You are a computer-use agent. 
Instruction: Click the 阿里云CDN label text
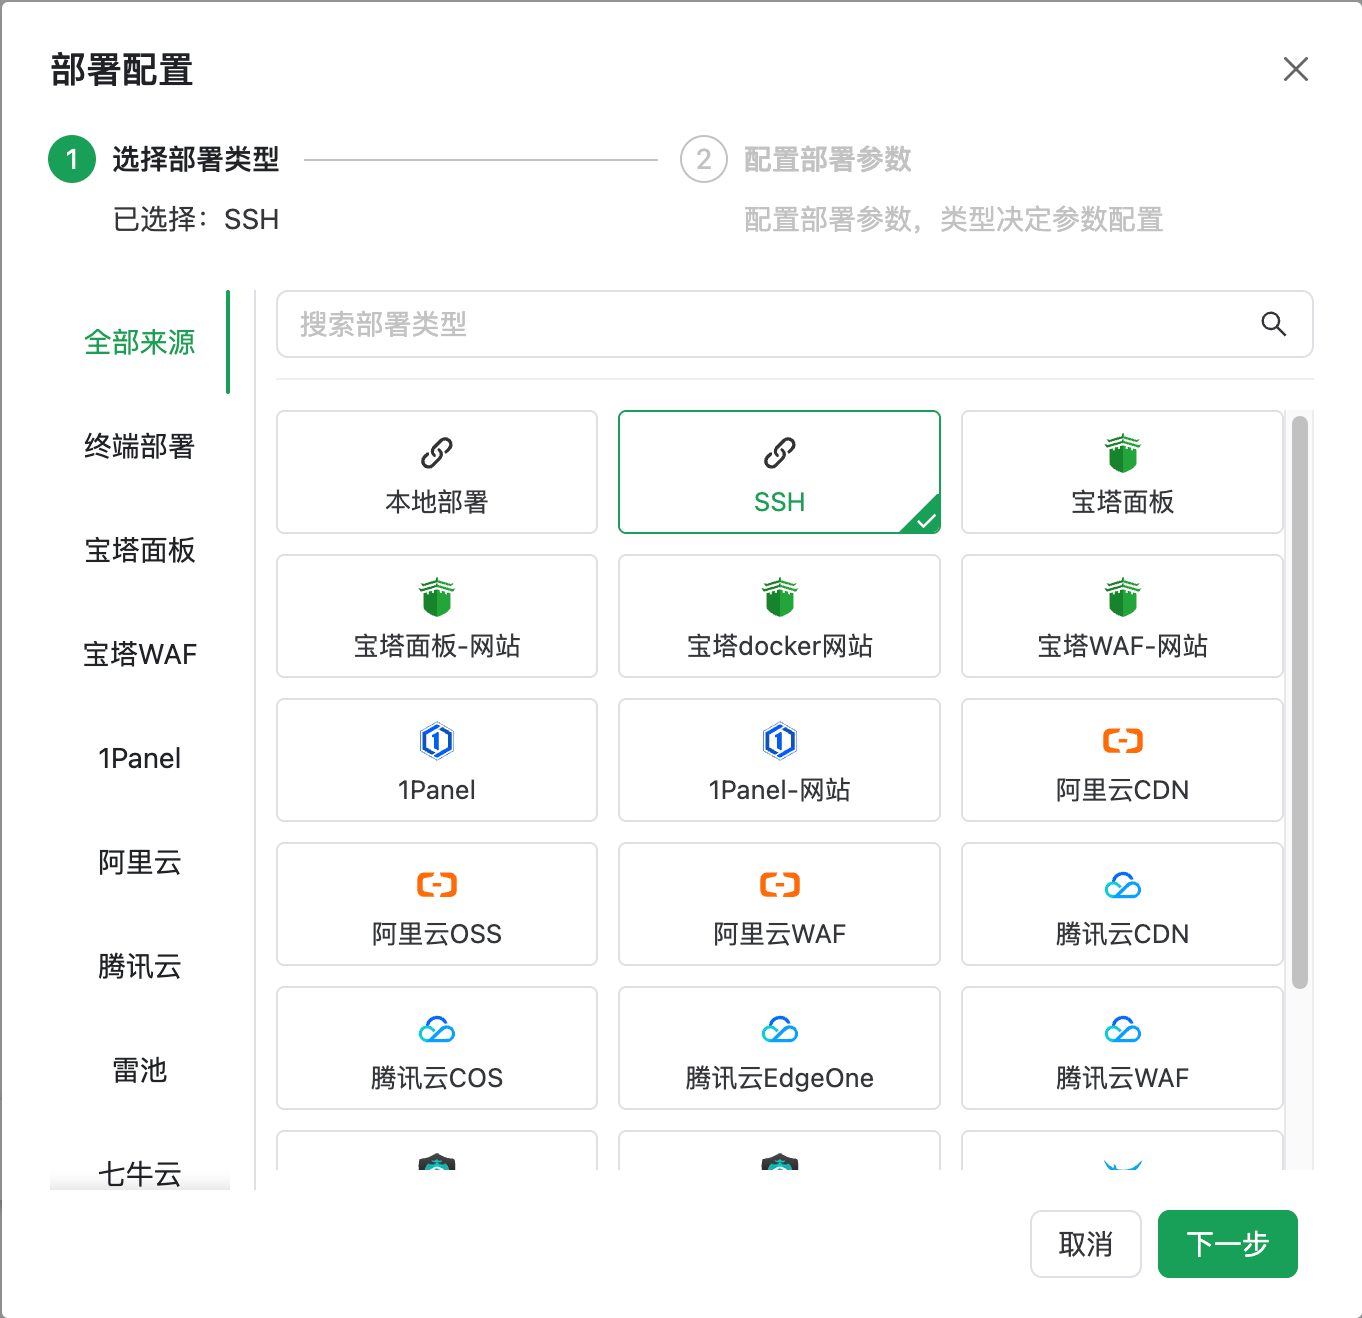1123,790
